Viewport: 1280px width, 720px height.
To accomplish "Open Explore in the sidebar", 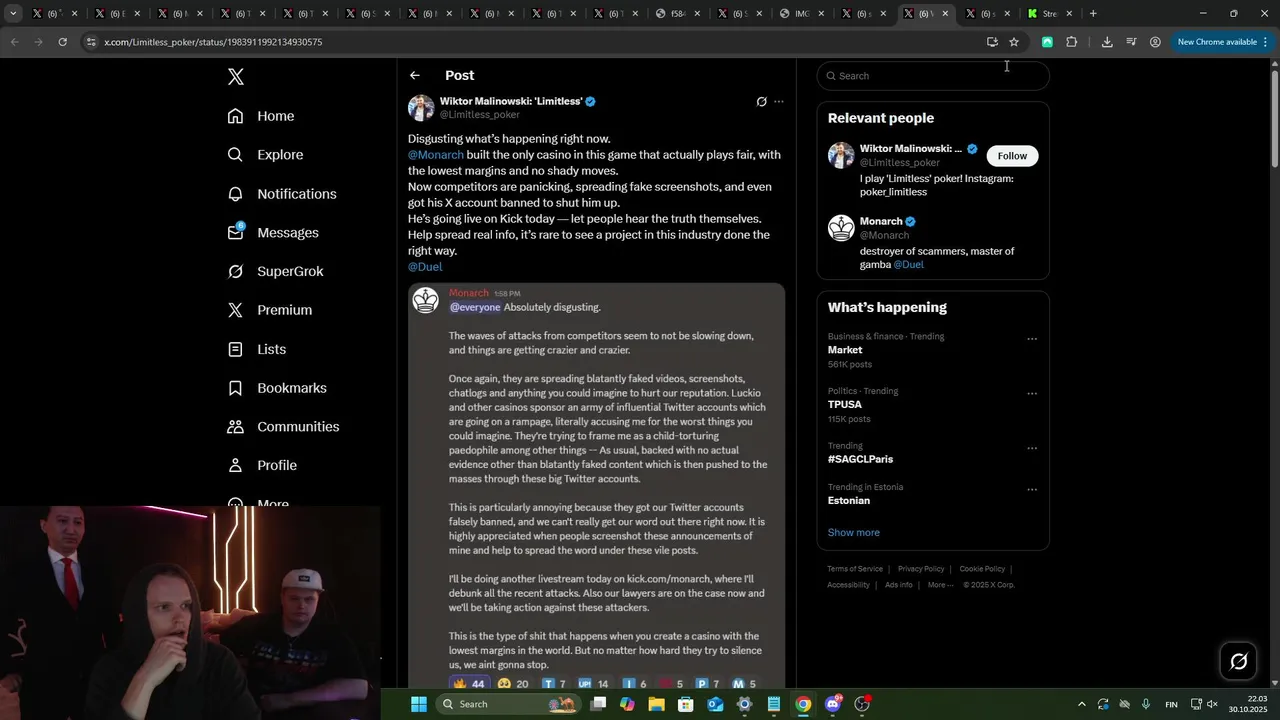I will pyautogui.click(x=265, y=155).
